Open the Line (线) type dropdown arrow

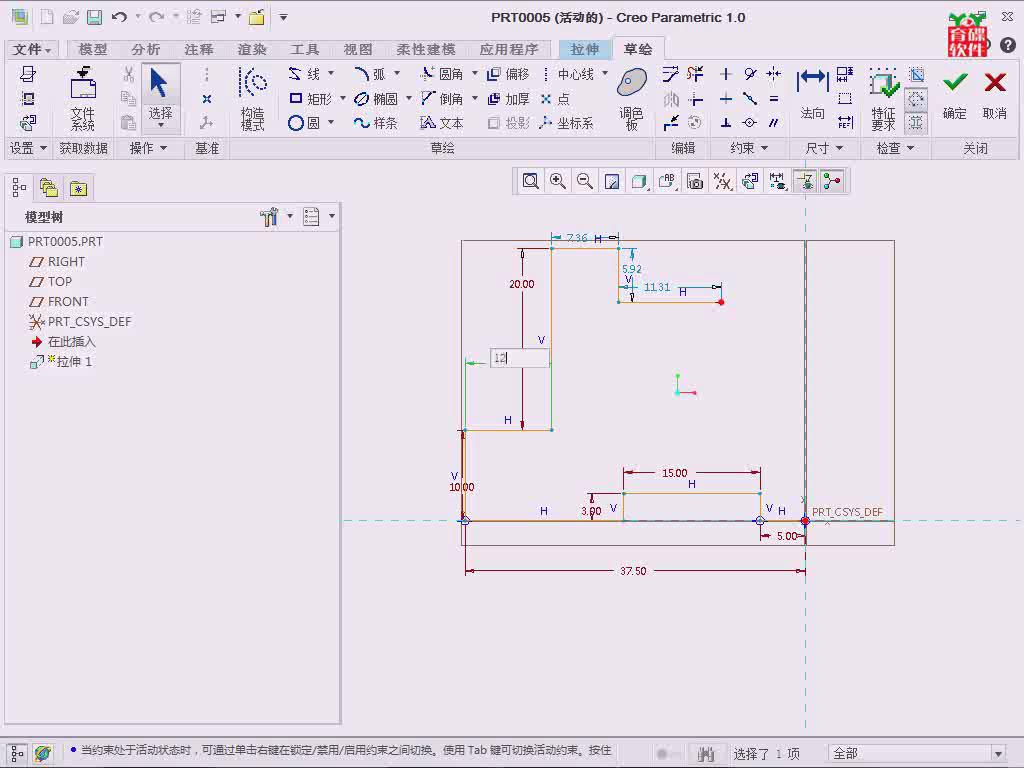pos(331,74)
